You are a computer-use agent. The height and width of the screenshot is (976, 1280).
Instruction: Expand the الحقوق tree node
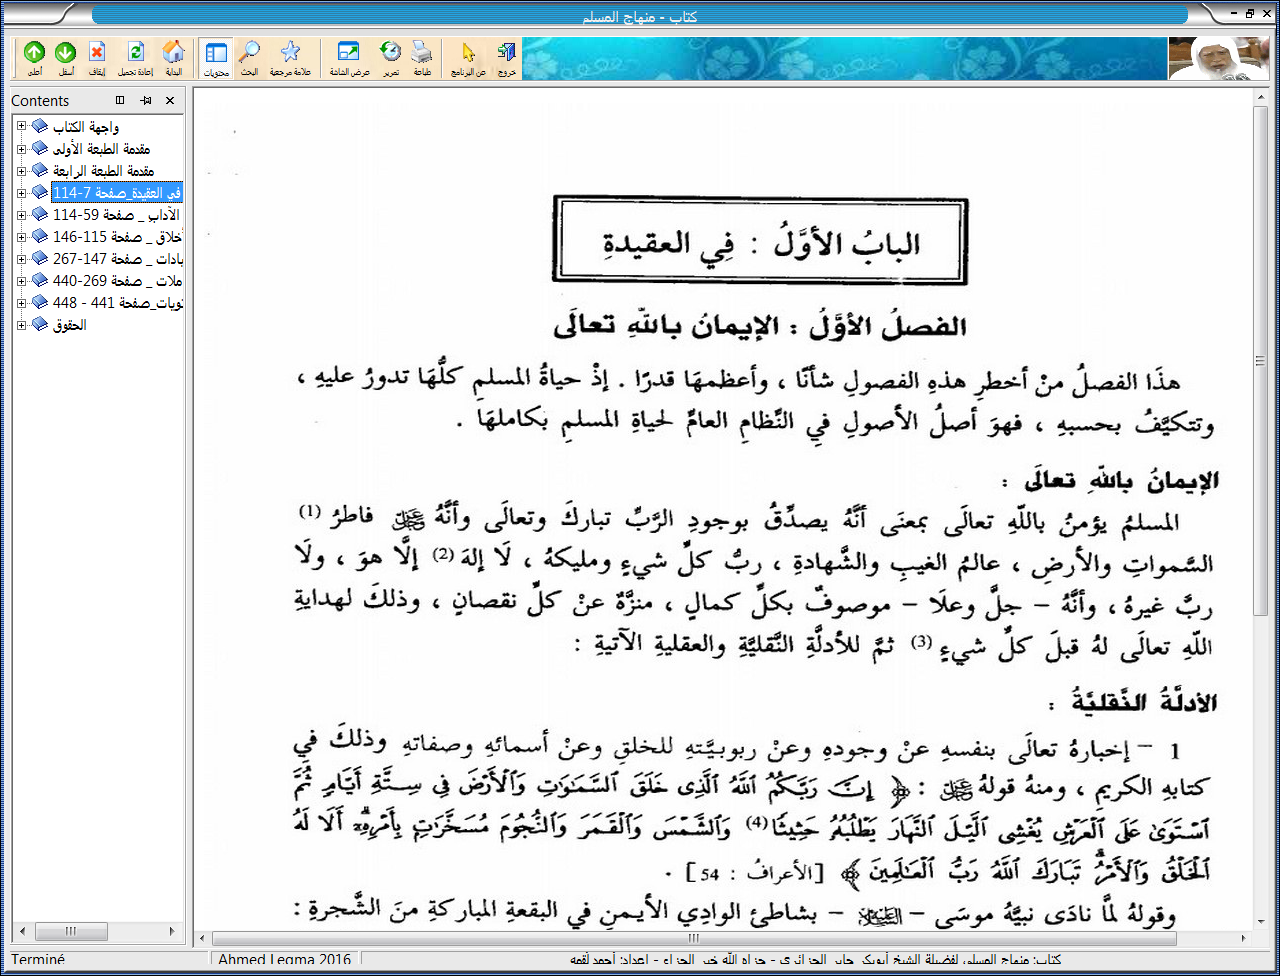coord(21,324)
